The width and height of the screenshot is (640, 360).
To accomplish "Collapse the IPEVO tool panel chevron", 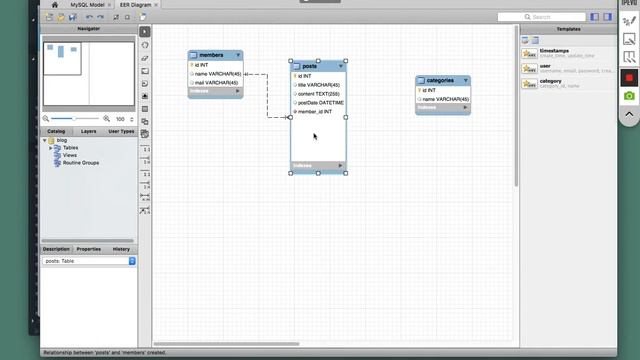I will tap(629, 114).
